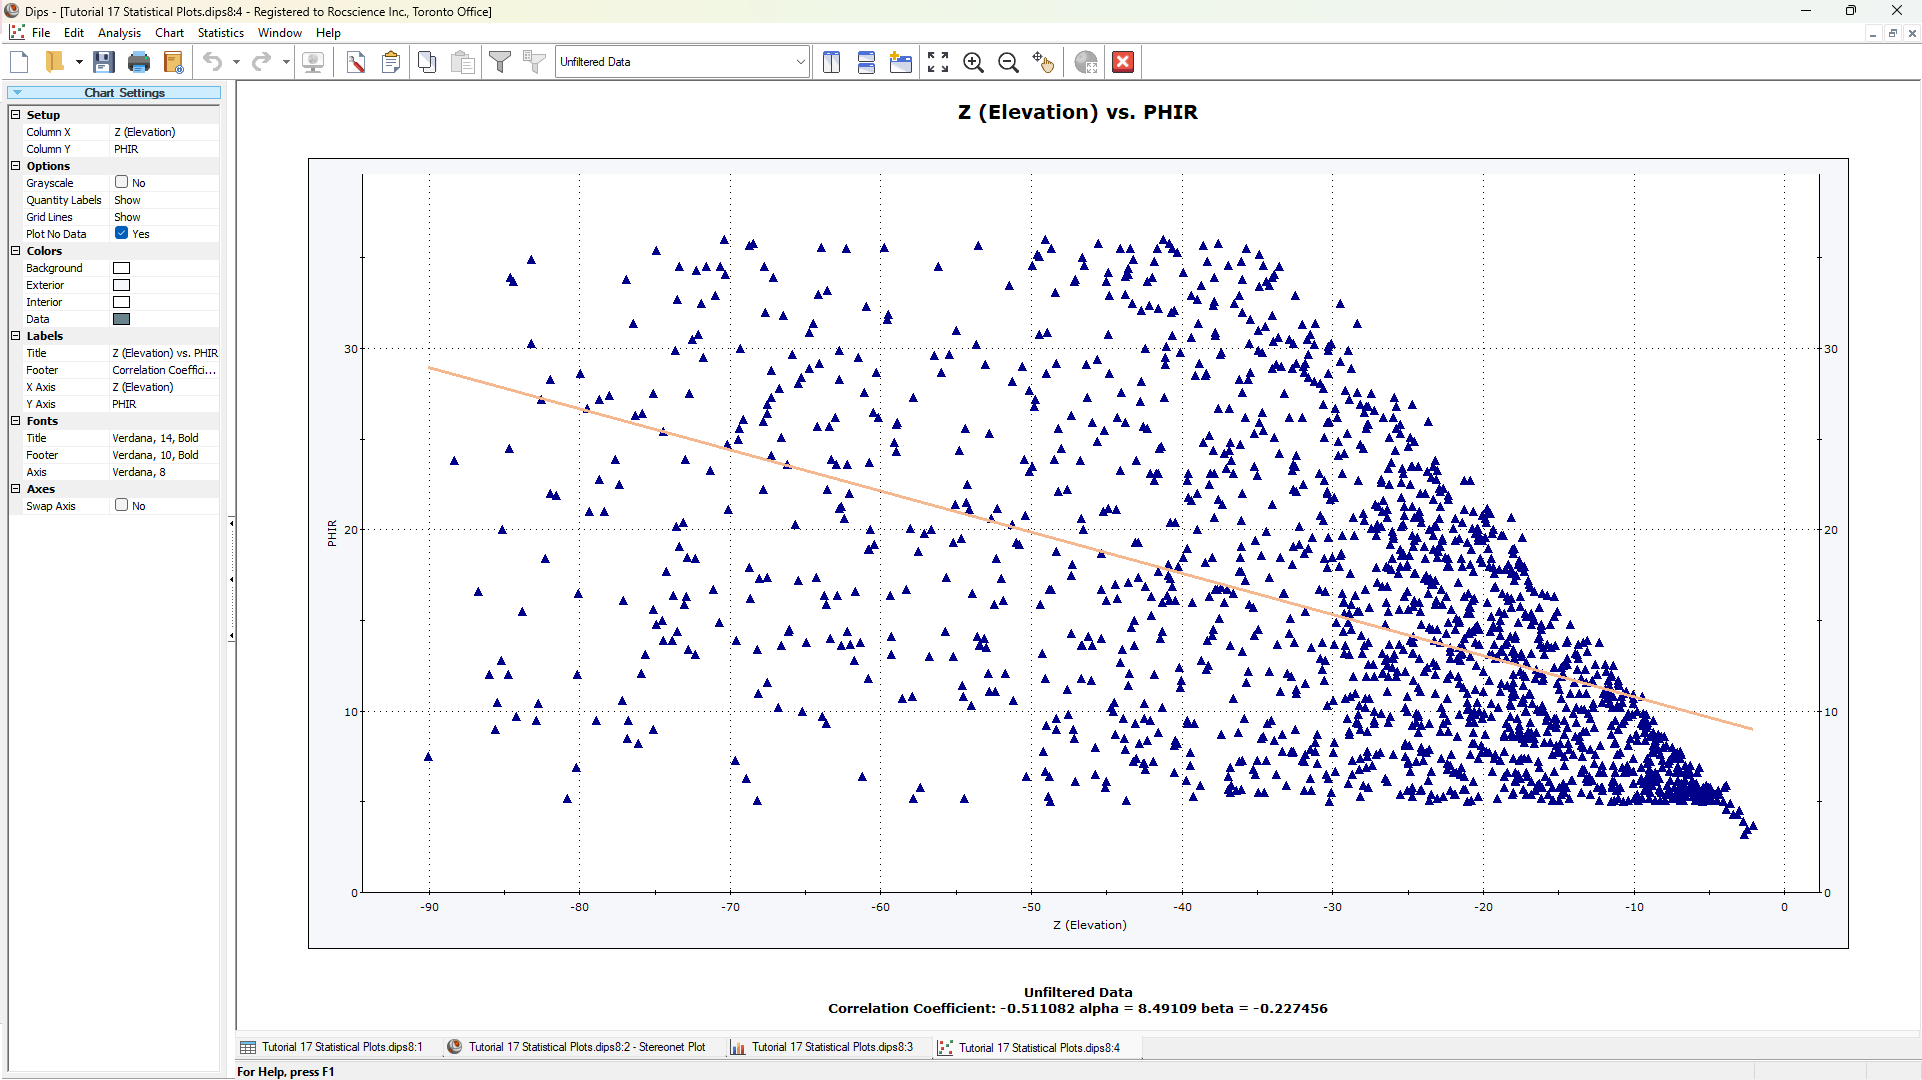Image resolution: width=1922 pixels, height=1080 pixels.
Task: Zoom to fit extents icon
Action: pos(938,62)
